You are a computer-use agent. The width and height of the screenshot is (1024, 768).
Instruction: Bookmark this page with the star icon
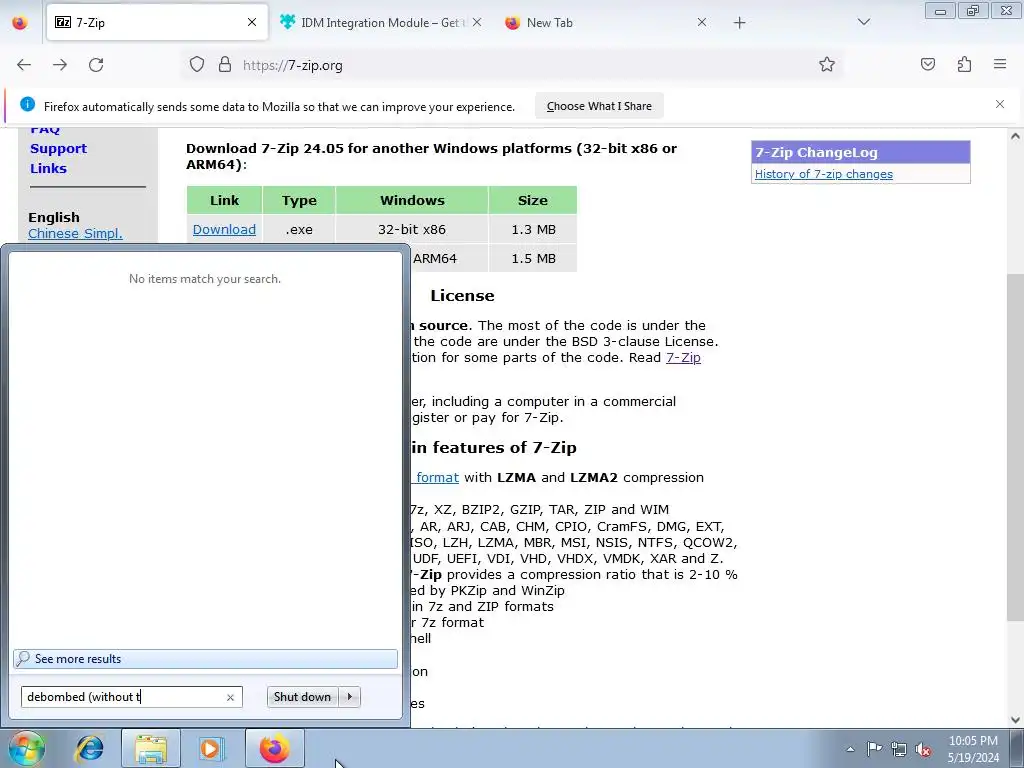pos(827,64)
